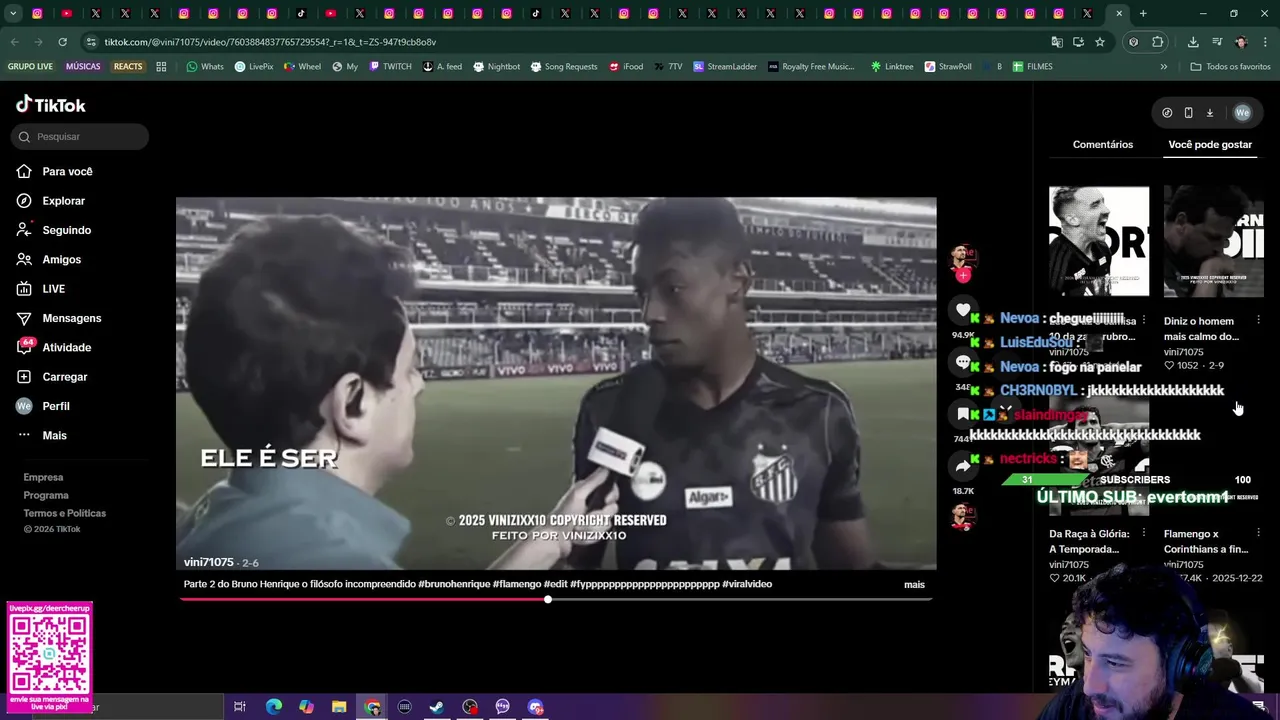The width and height of the screenshot is (1280, 720).
Task: Open the translate page icon
Action: [x=1057, y=42]
